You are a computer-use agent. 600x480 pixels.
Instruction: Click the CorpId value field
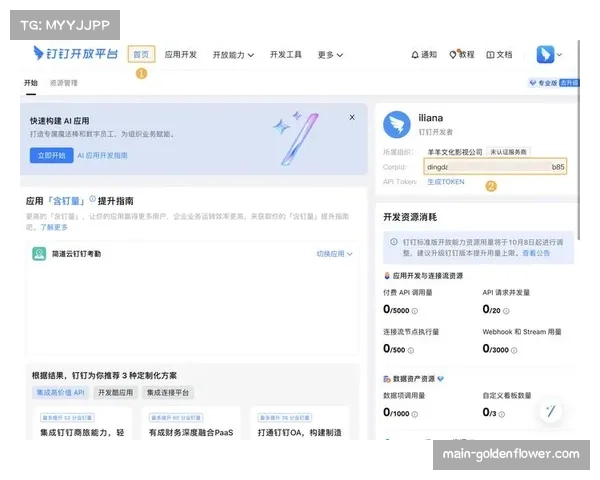pos(495,167)
